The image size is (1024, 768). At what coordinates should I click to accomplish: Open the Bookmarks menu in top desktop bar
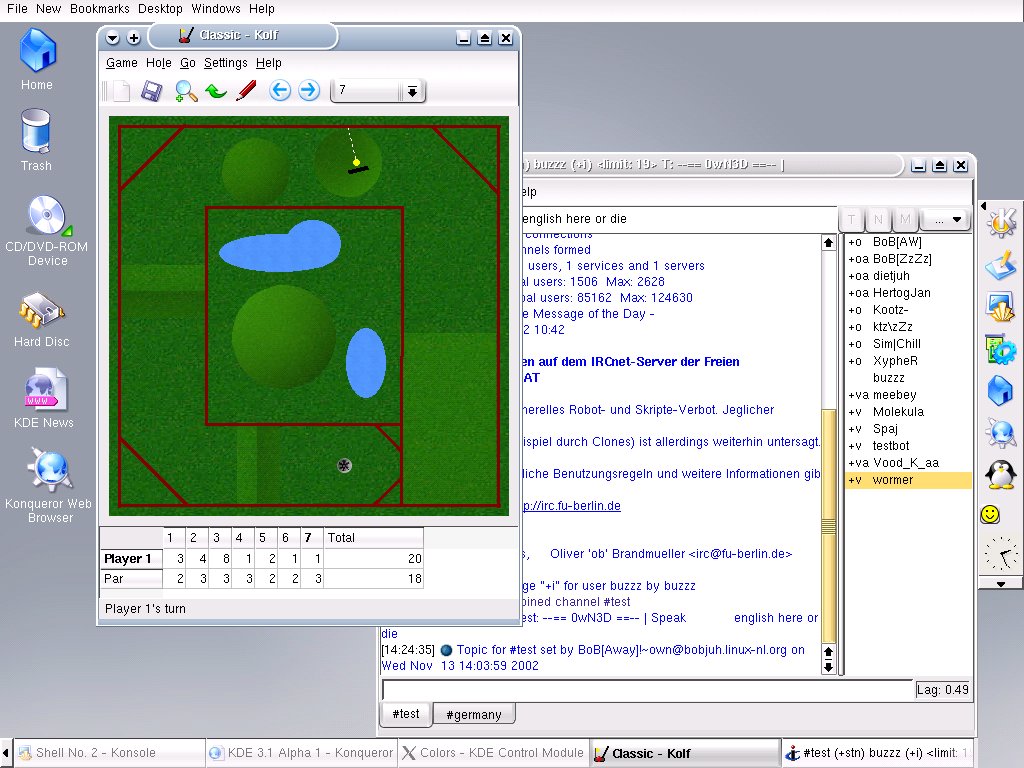(x=100, y=8)
